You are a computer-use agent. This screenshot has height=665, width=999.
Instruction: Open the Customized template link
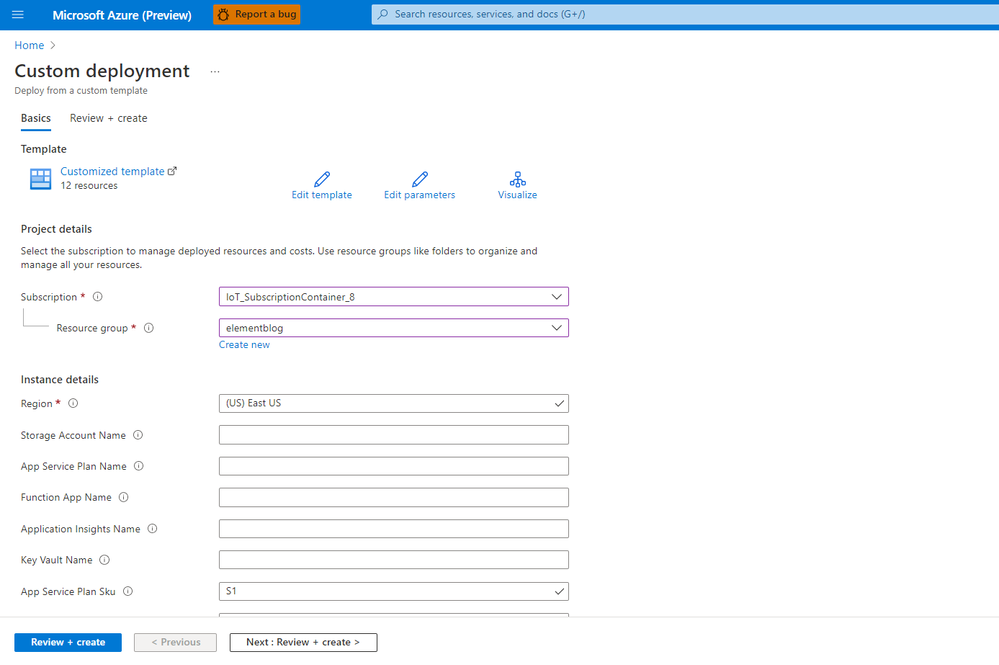[x=112, y=171]
